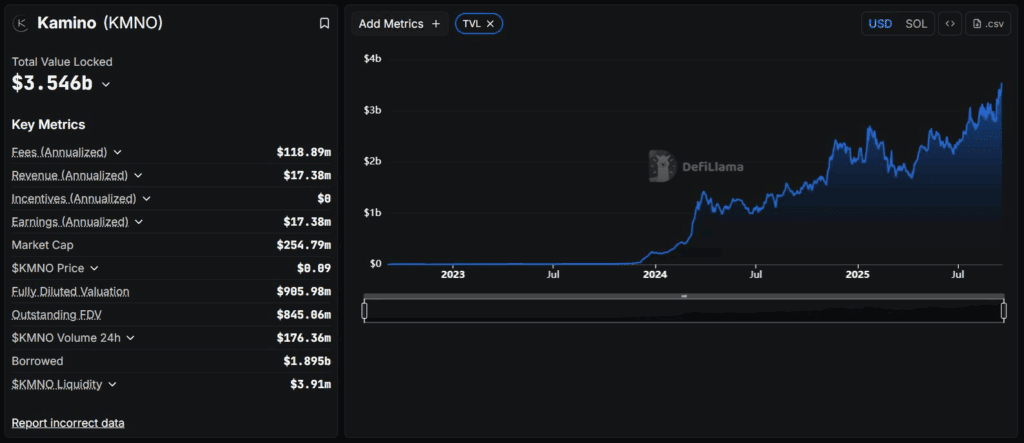
Task: Expand Fees (Annualized) details
Action: [118, 152]
